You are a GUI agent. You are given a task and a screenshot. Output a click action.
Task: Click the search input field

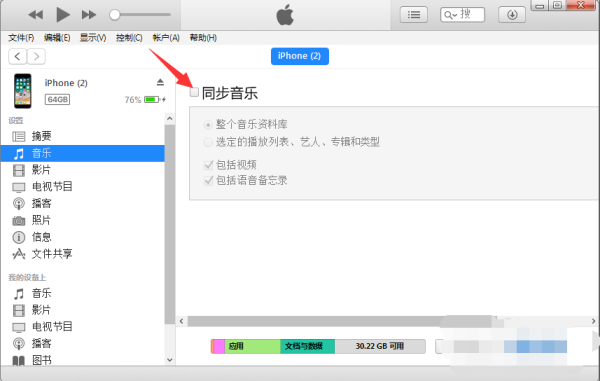[x=462, y=15]
